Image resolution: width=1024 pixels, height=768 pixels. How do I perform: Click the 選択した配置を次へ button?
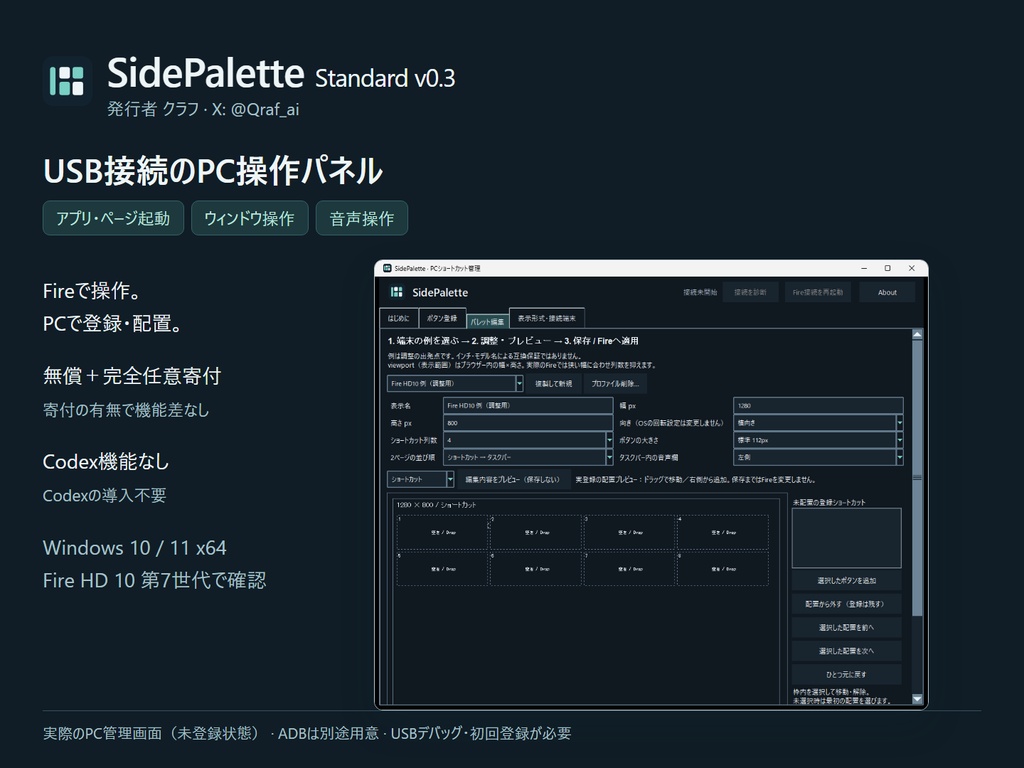point(846,650)
